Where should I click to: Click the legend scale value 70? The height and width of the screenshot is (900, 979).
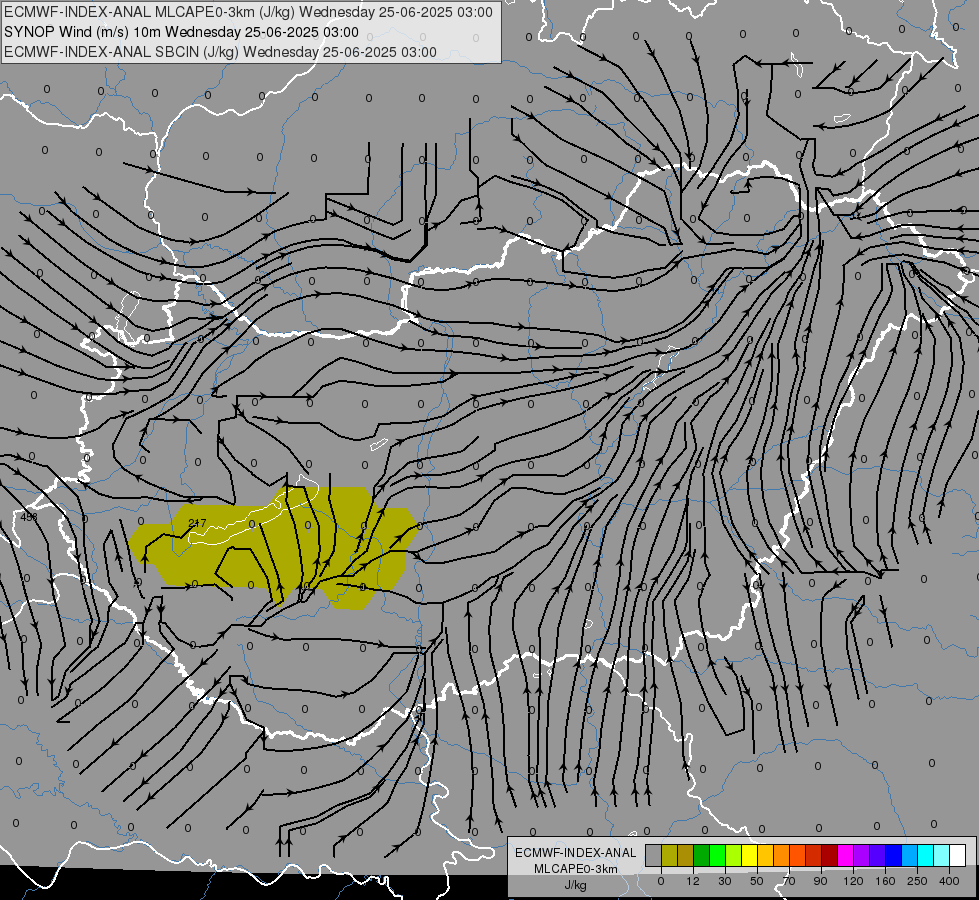coord(789,881)
